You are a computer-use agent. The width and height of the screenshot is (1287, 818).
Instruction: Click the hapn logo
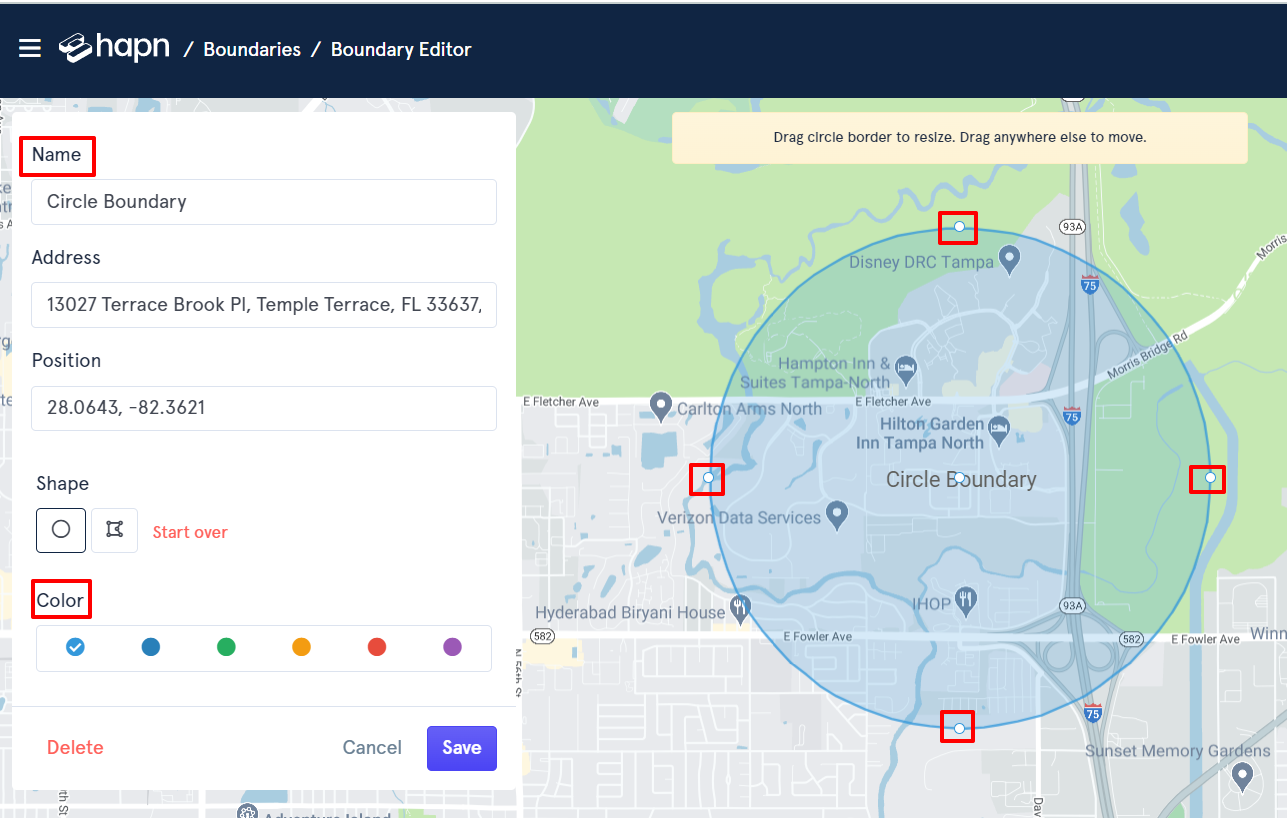coord(114,48)
